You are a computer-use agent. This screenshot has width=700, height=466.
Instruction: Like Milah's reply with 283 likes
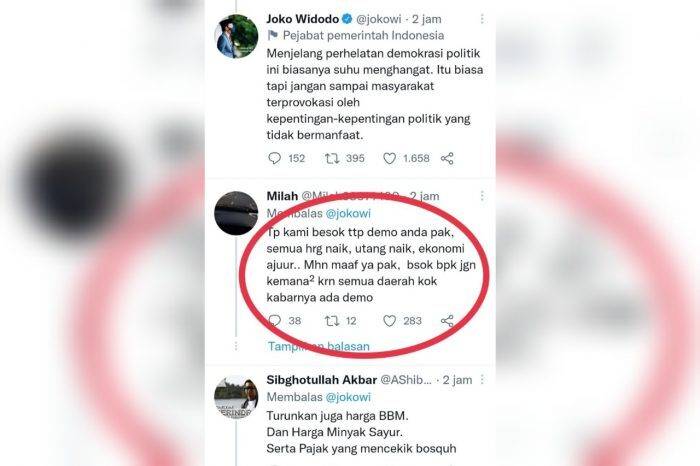[389, 321]
